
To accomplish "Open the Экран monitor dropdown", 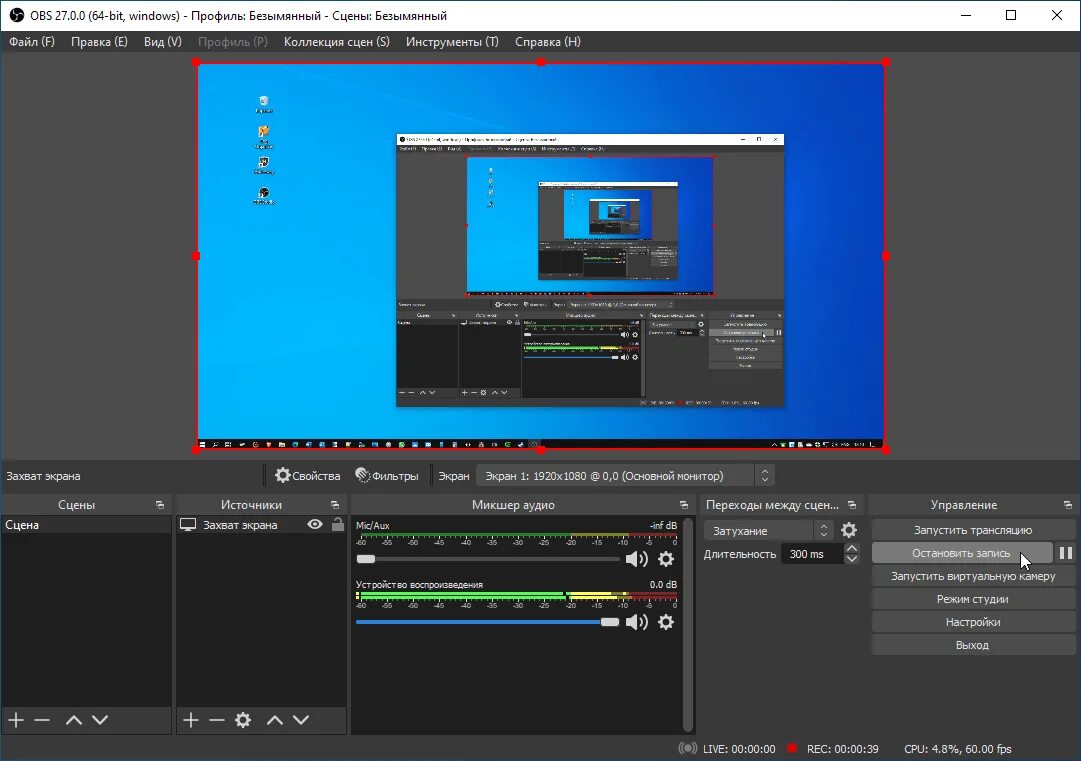I will [x=625, y=476].
